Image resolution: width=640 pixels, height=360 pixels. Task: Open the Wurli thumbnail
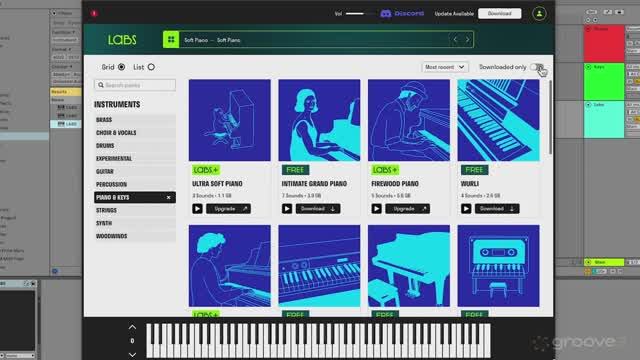coord(498,120)
